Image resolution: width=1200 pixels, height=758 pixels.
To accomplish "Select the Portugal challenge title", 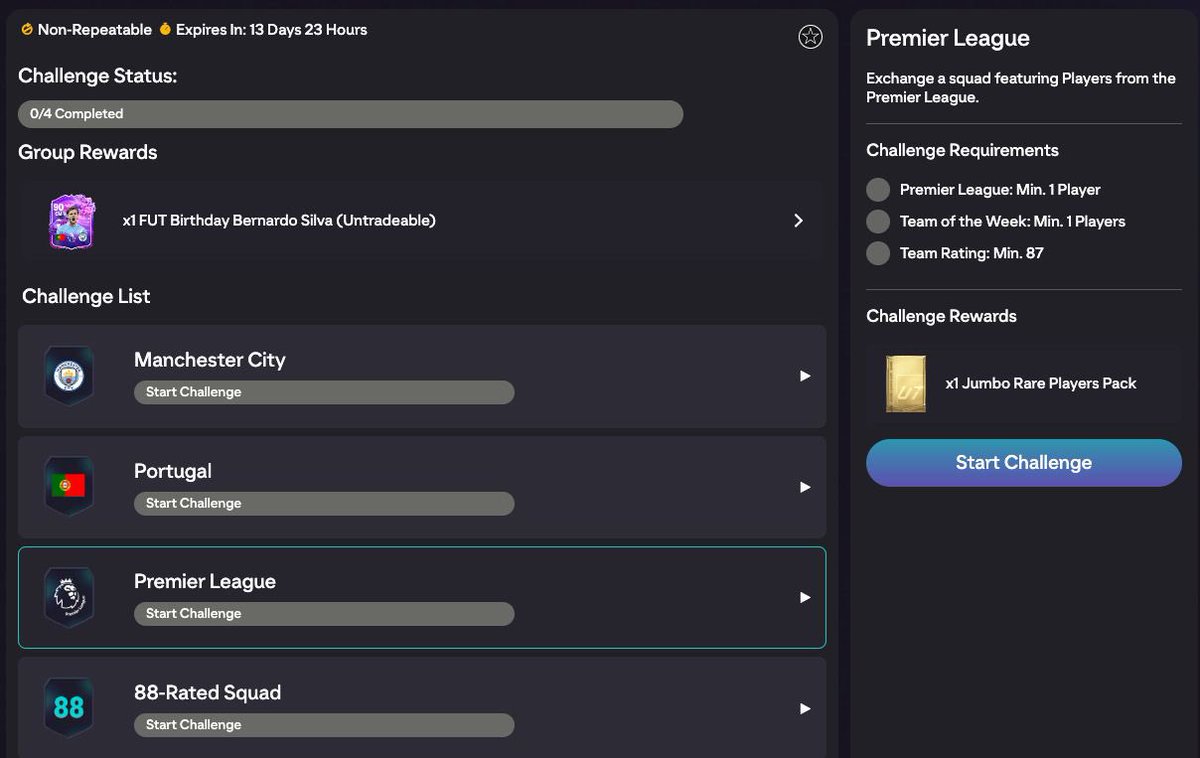I will 173,471.
